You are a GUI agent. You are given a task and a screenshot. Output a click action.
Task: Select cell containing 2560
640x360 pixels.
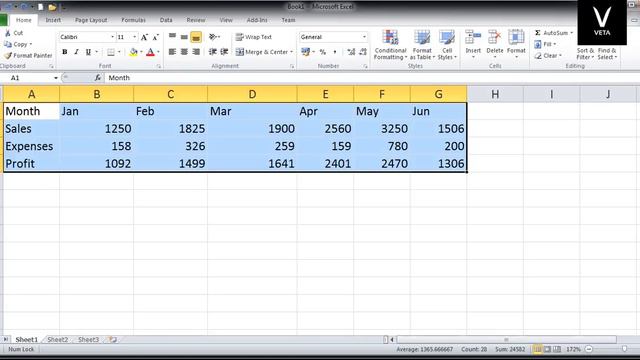325,129
